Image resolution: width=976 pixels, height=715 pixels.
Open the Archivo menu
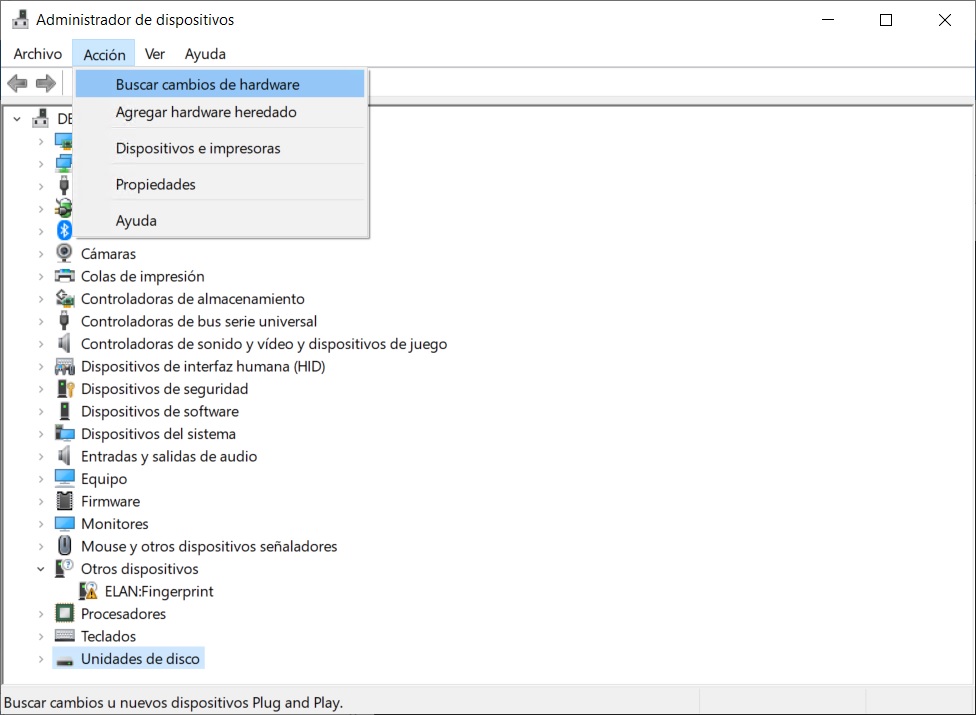[38, 54]
